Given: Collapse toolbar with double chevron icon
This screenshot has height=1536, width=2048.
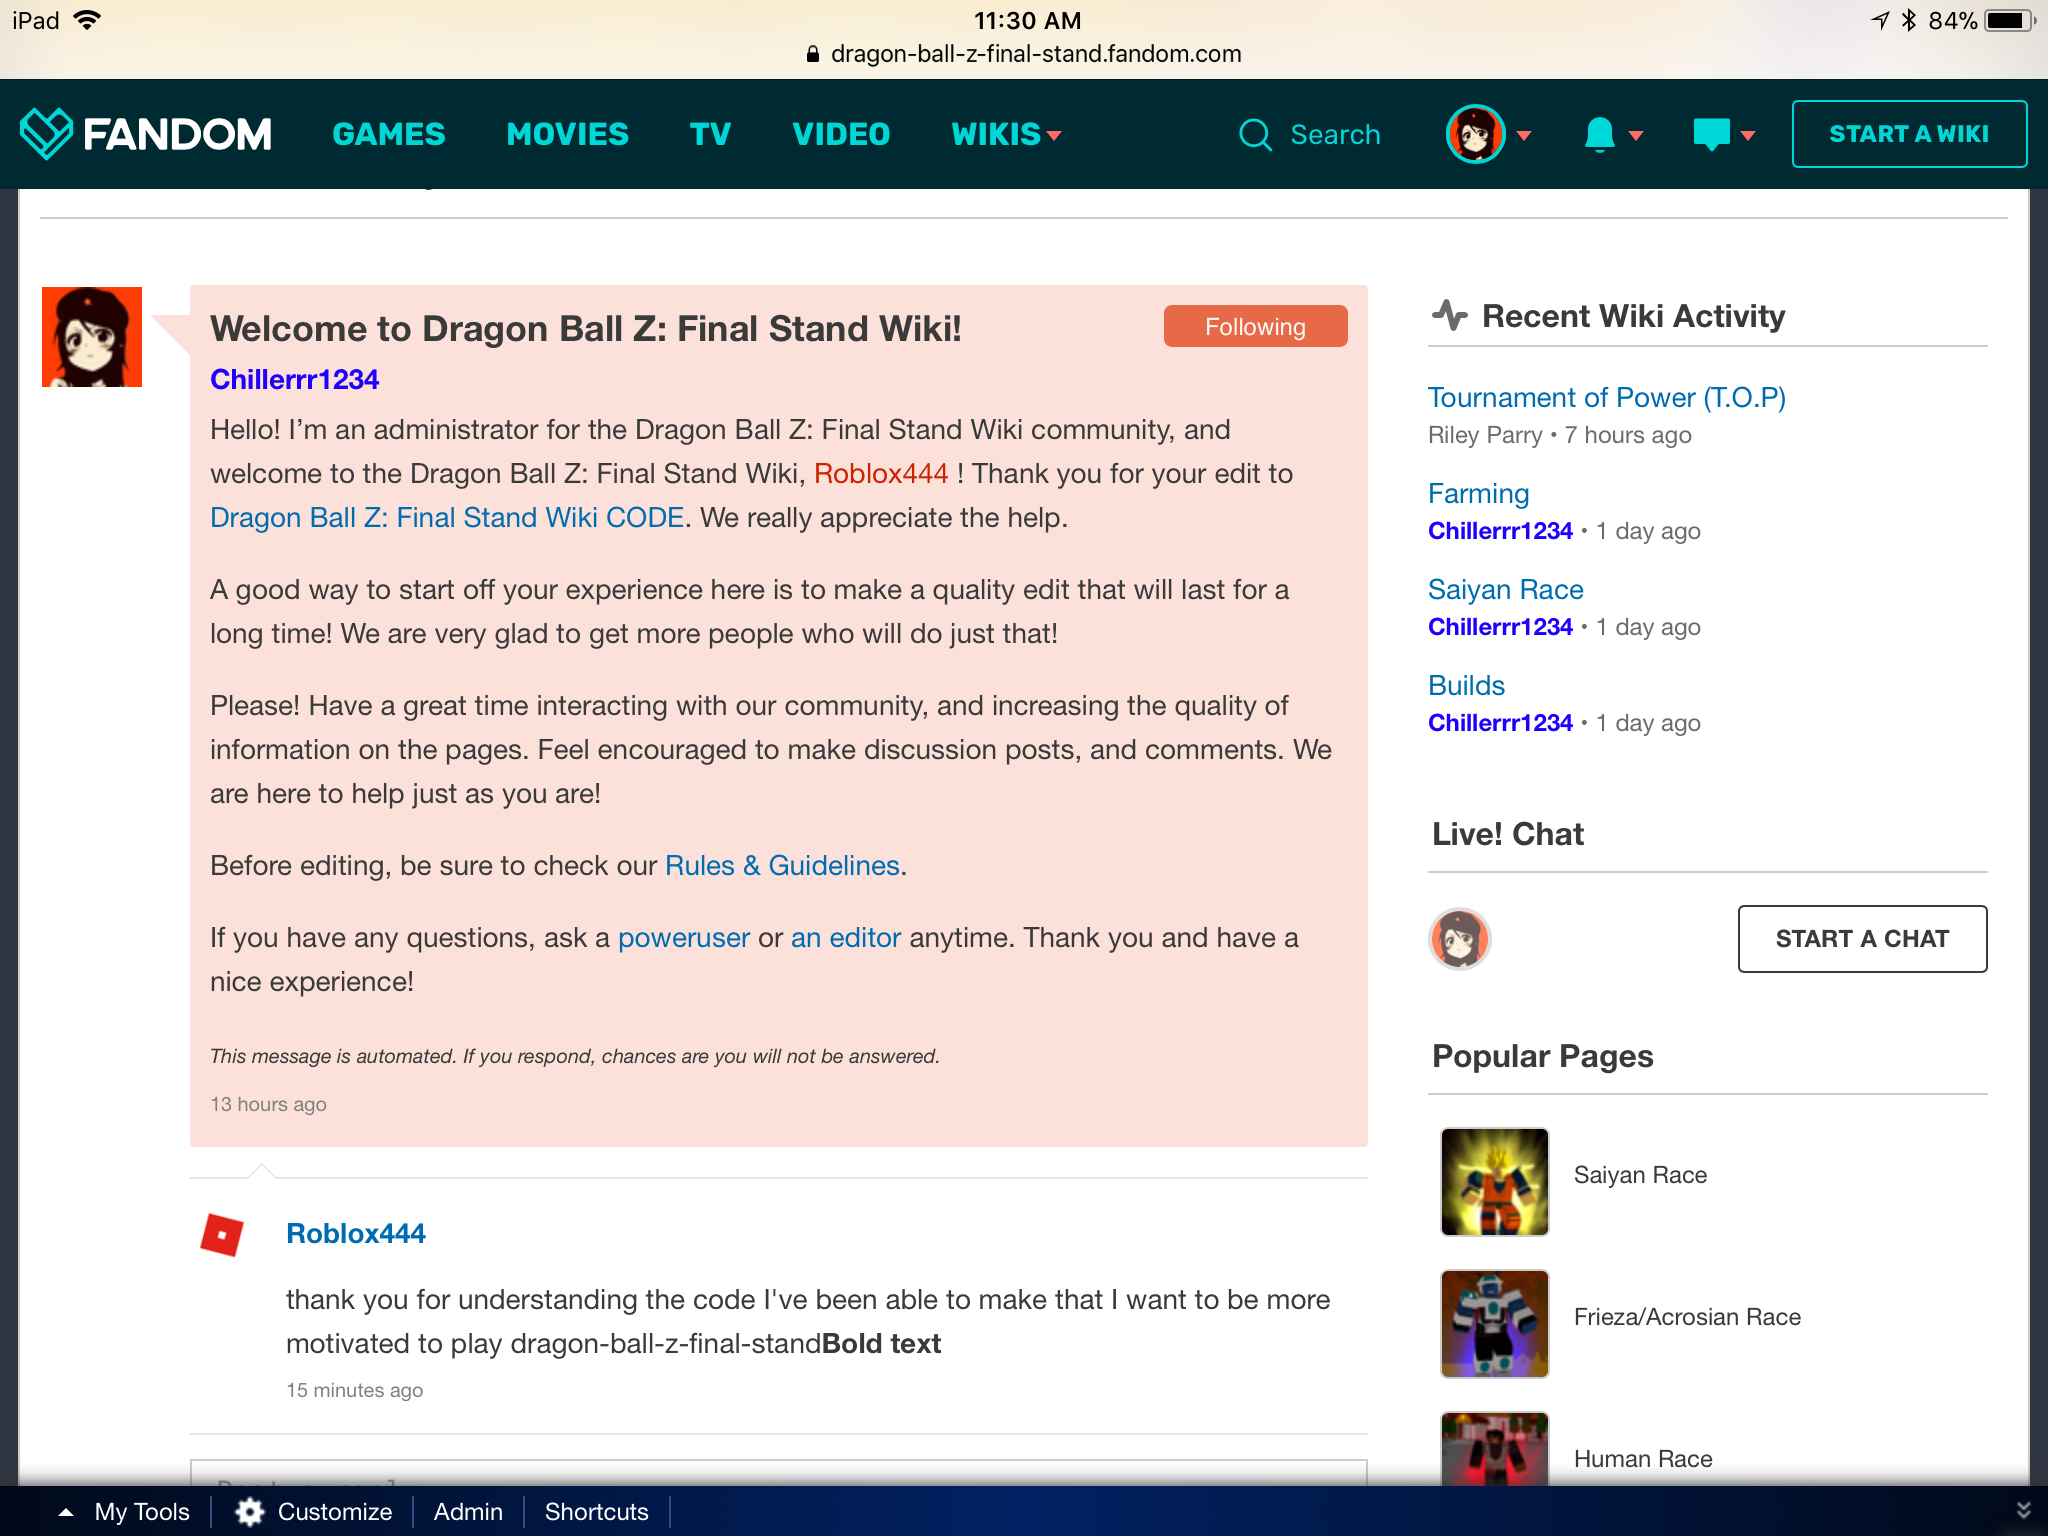Looking at the screenshot, I should point(2023,1510).
